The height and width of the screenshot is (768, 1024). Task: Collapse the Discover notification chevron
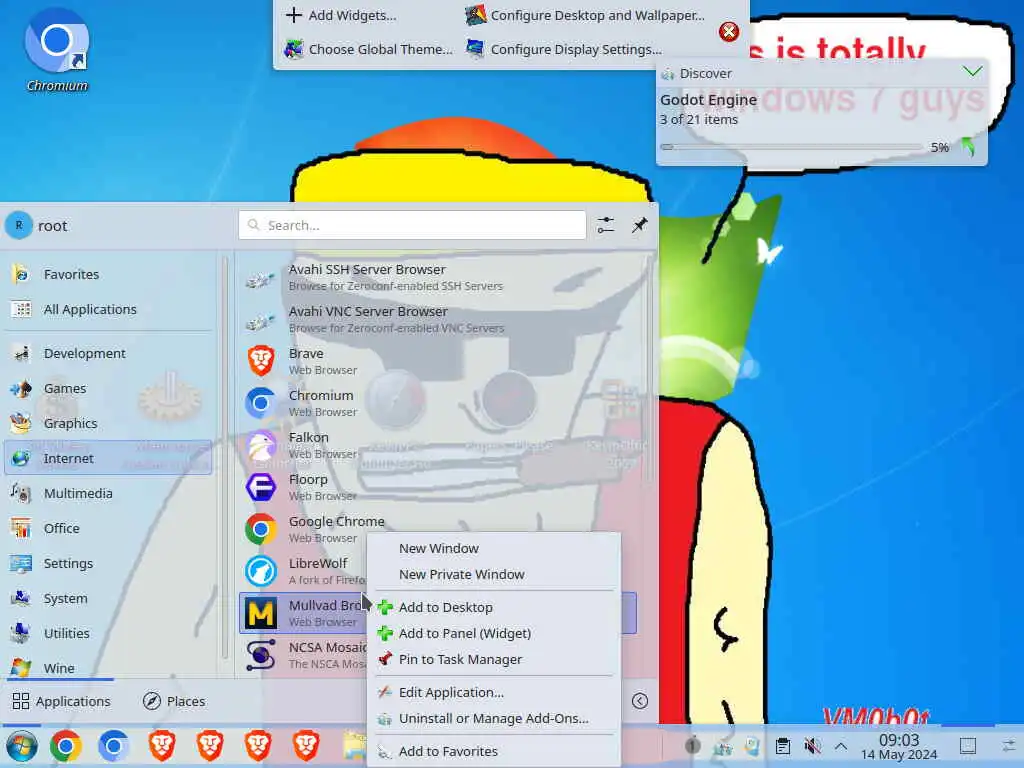point(972,72)
